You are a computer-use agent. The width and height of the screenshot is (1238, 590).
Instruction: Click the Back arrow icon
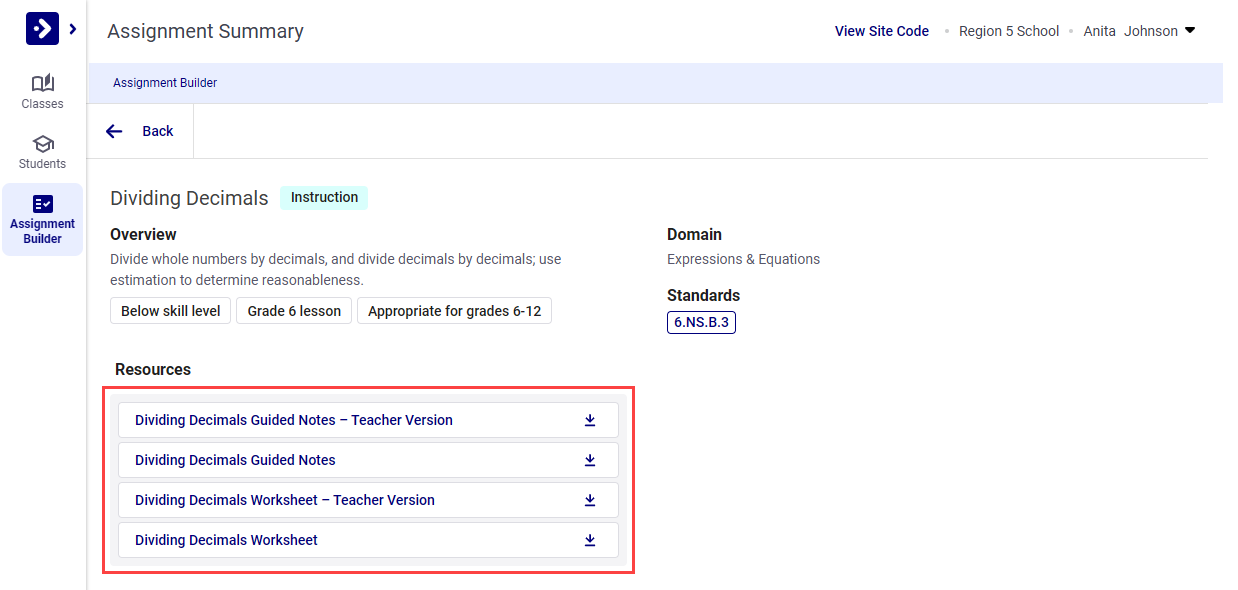[114, 131]
